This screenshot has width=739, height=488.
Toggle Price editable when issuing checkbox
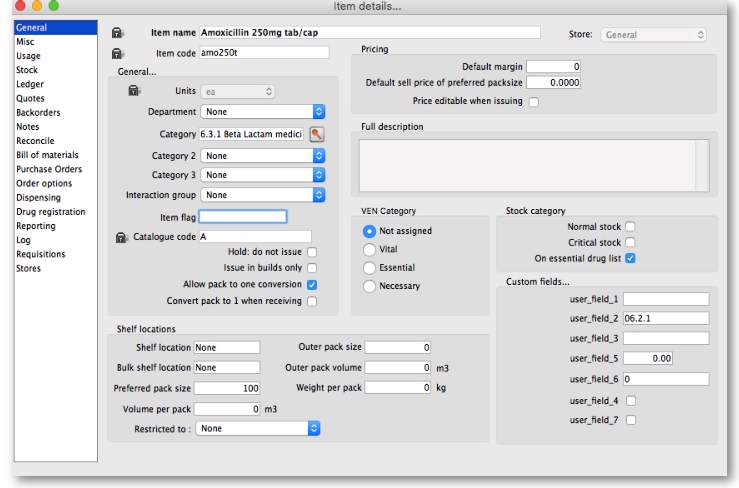click(533, 102)
